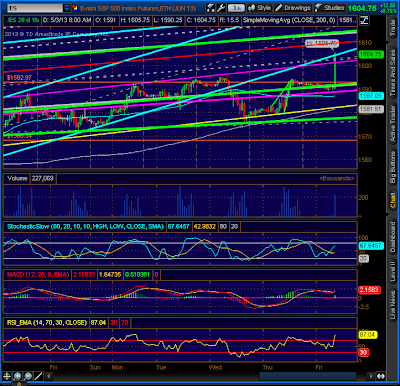Viewport: 400px width, 386px height.
Task: Open the chart share flask icon
Action: tap(210, 8)
